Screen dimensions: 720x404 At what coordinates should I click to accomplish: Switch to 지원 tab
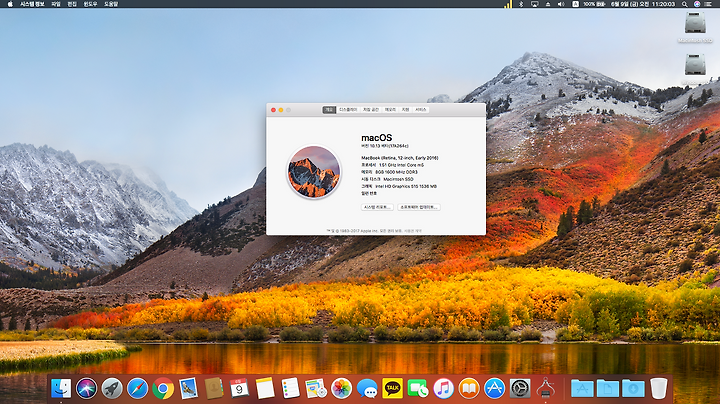[405, 110]
